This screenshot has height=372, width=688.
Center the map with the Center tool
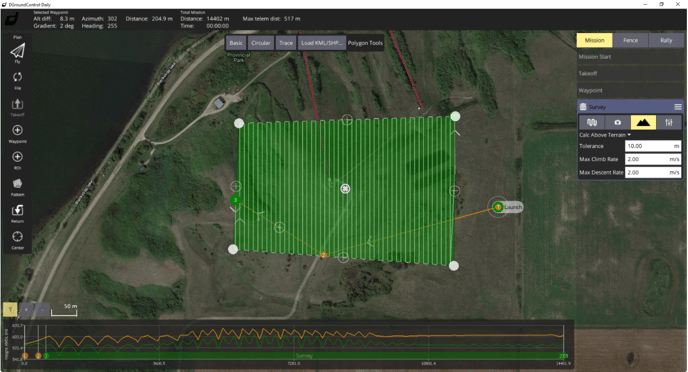tap(18, 236)
